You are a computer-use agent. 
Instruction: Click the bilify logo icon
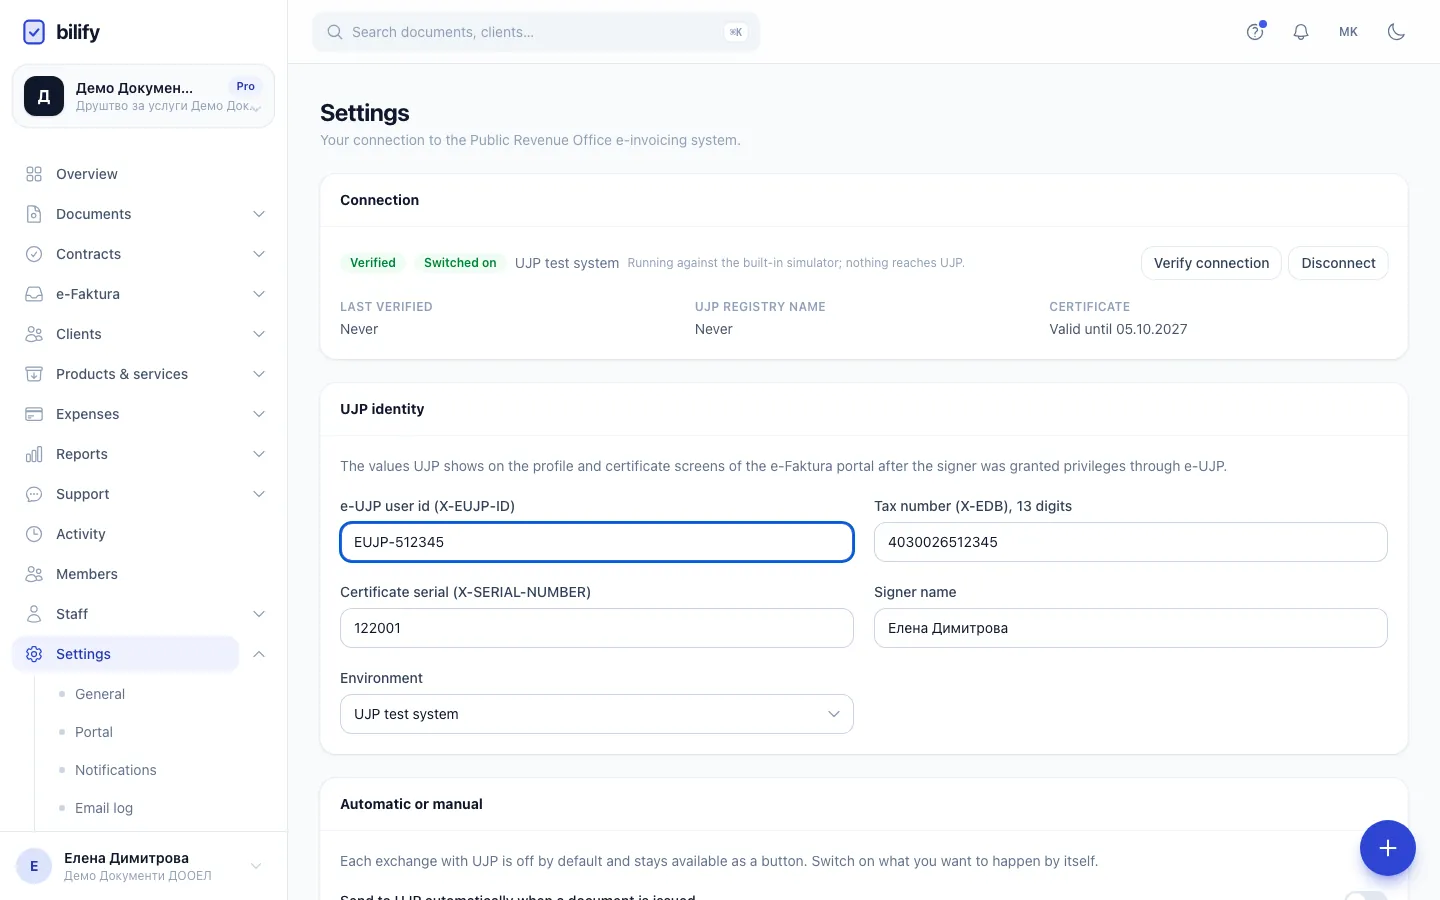coord(34,32)
